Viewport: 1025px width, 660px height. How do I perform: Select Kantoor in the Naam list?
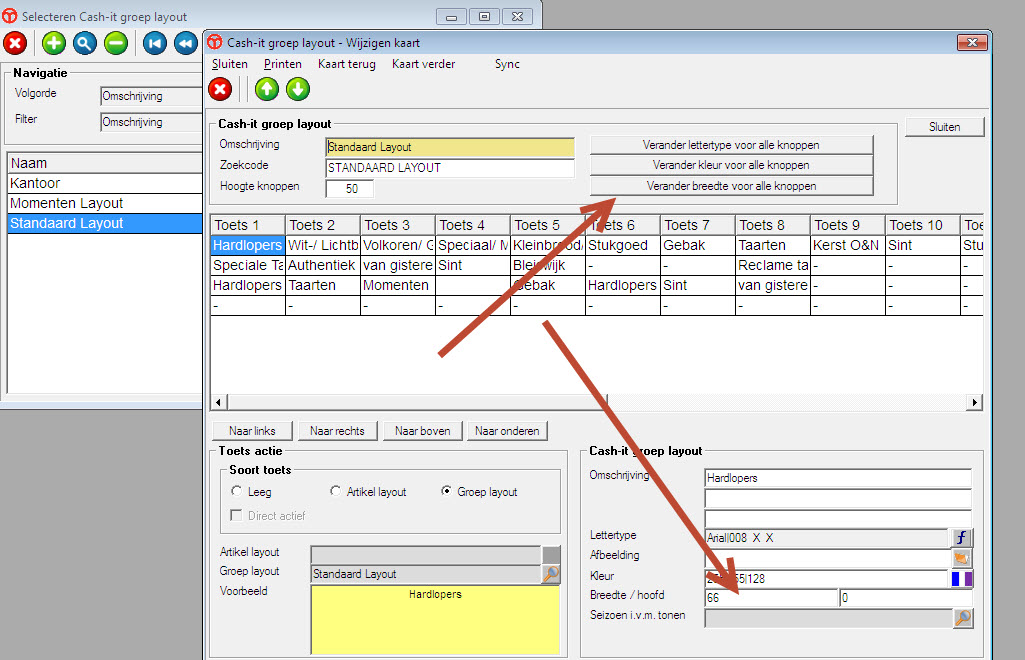point(105,183)
